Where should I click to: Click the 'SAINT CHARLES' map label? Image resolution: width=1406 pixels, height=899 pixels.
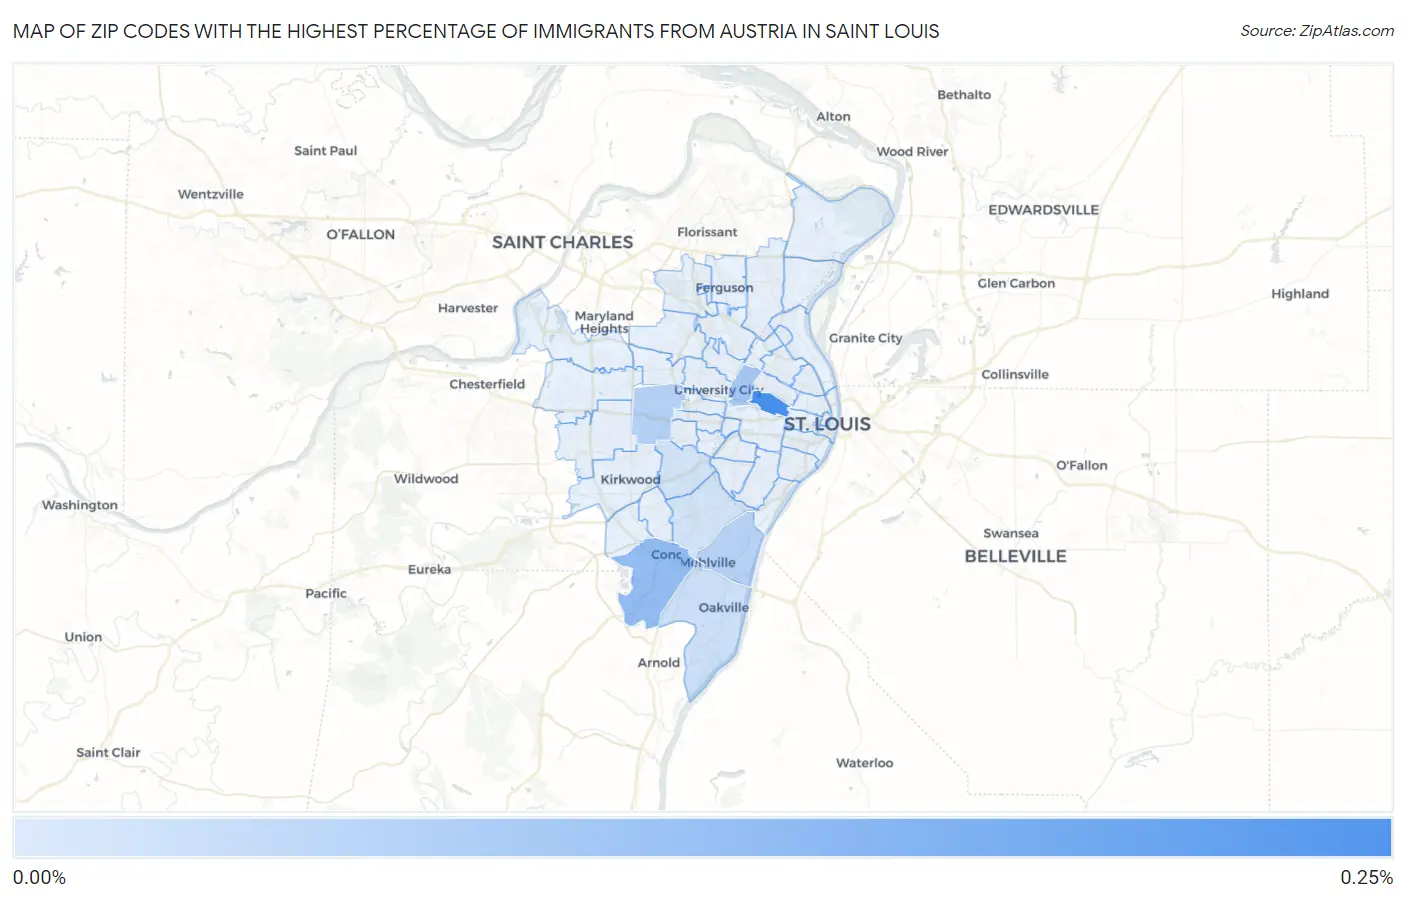click(562, 242)
